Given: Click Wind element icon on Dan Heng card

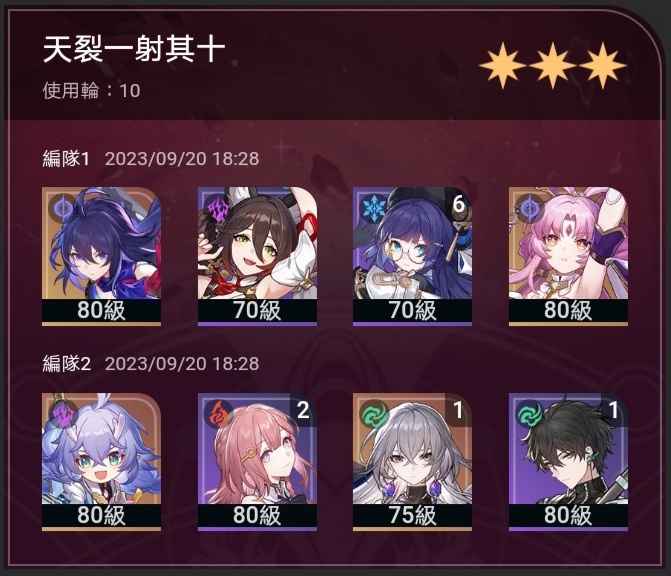Looking at the screenshot, I should point(530,414).
